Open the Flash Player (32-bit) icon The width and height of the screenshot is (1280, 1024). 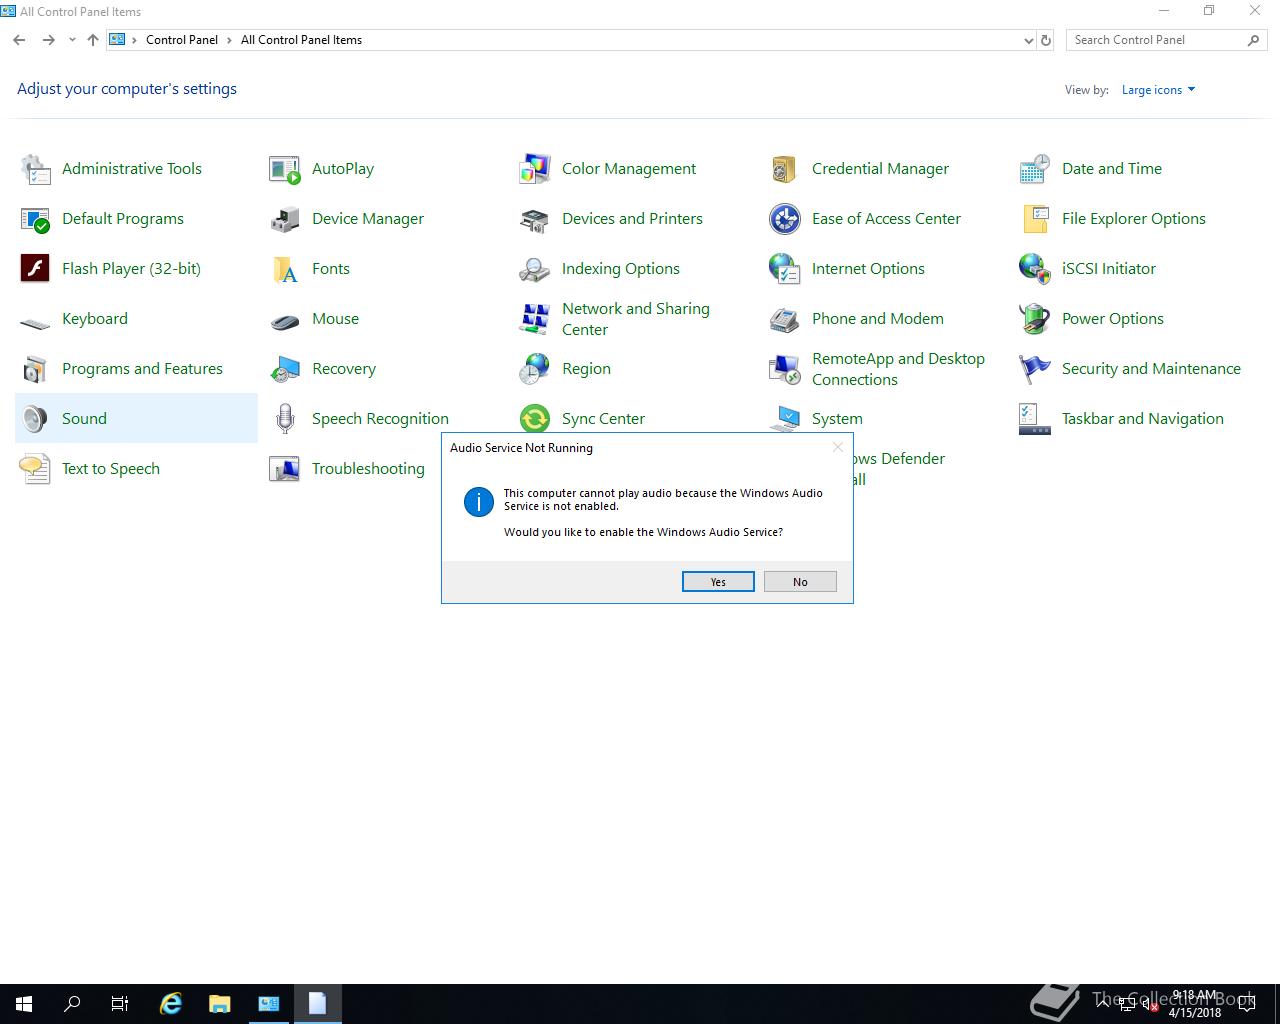click(x=35, y=269)
